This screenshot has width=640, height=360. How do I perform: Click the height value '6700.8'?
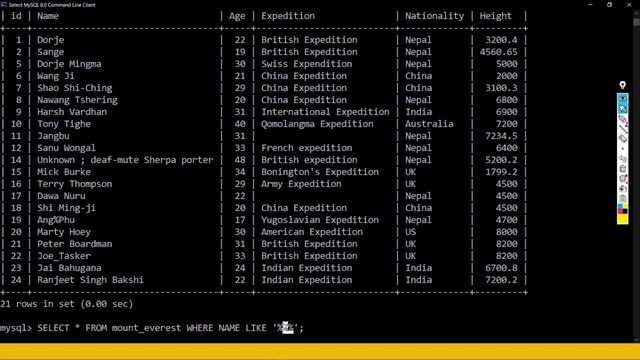501,268
